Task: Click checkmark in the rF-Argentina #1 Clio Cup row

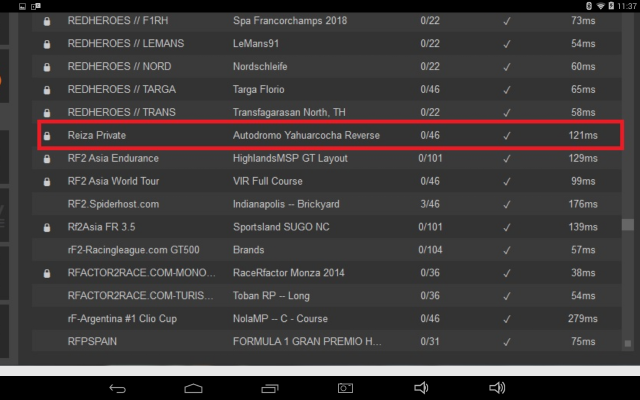Action: coord(507,319)
